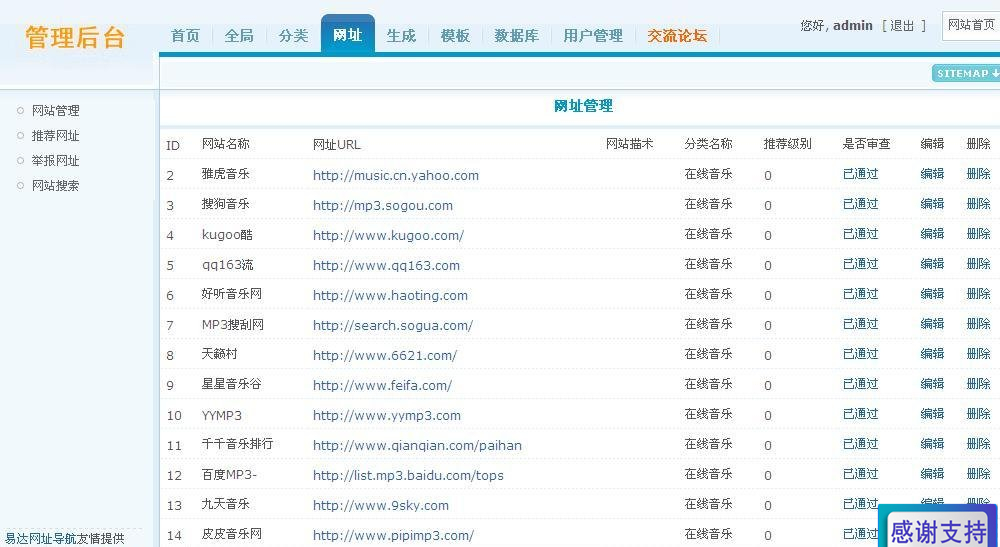Toggle 已通过 status for 雅虎音乐
This screenshot has width=1000, height=547.
860,173
